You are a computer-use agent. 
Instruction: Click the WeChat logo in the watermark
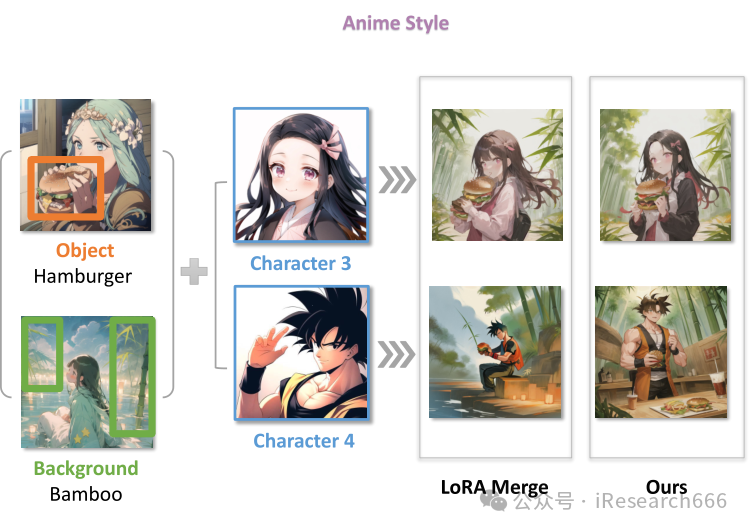494,501
